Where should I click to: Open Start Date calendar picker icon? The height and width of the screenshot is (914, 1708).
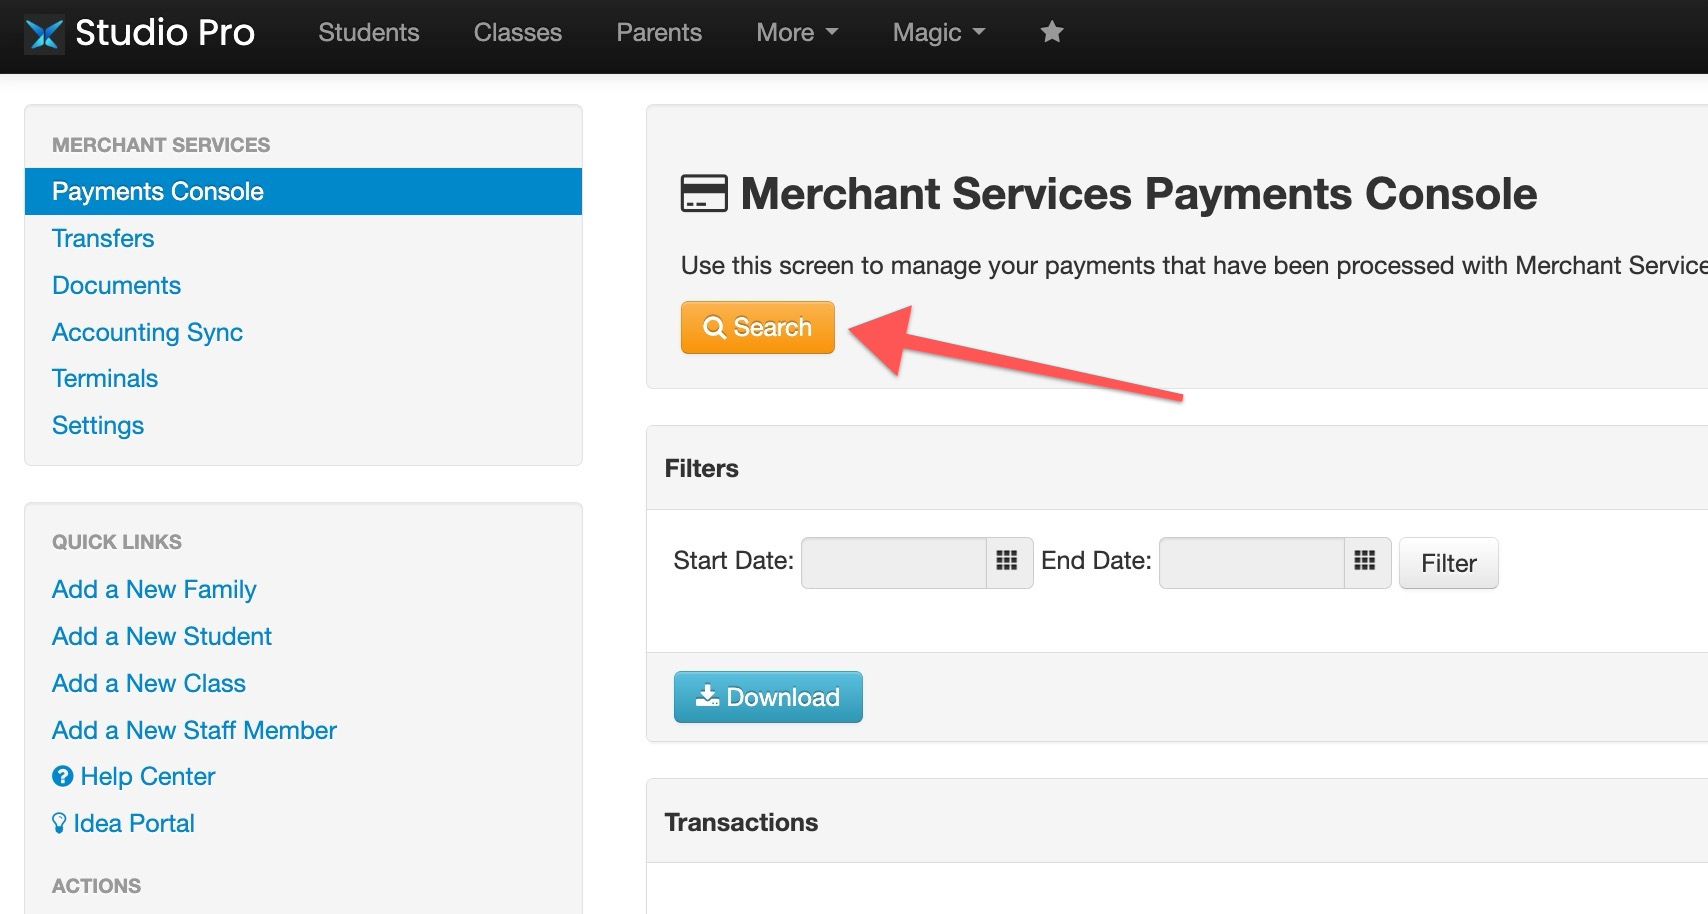(x=1008, y=562)
